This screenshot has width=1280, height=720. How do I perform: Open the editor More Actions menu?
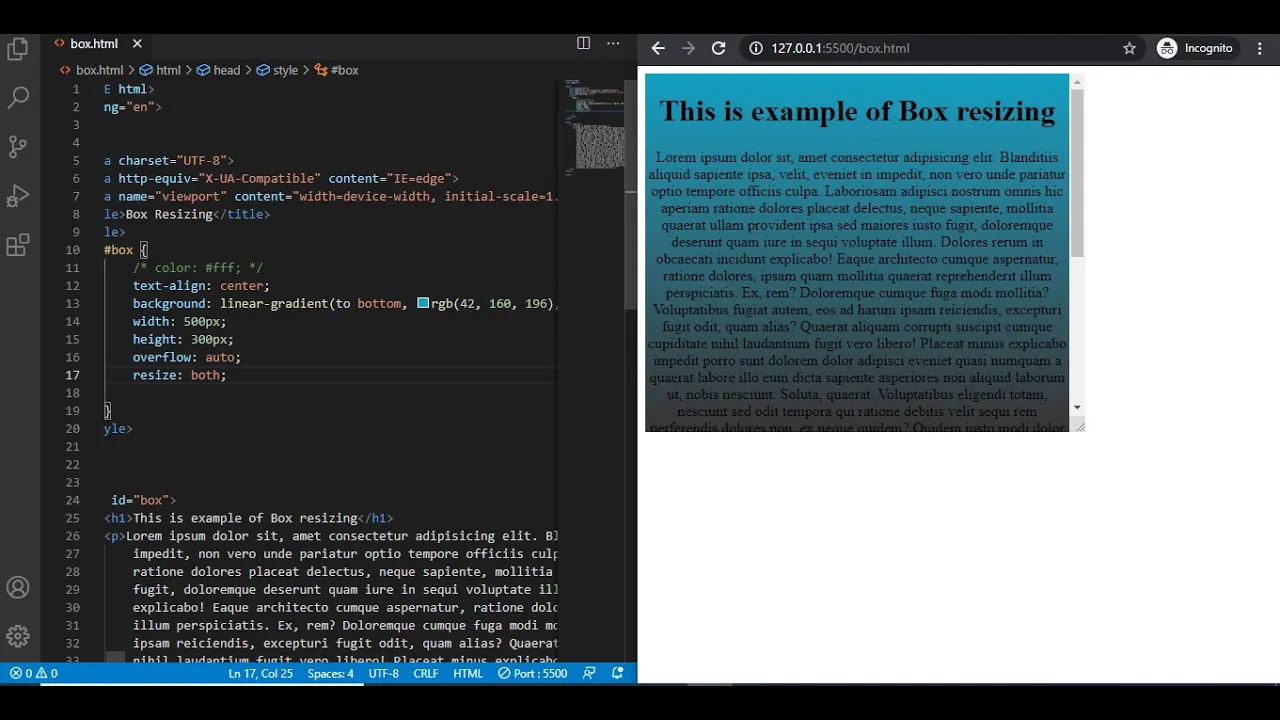click(613, 43)
